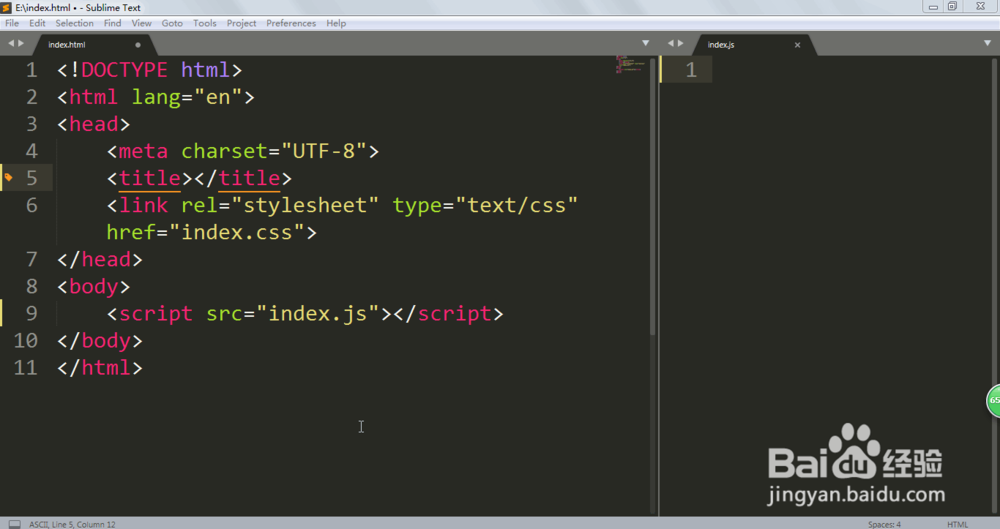
Task: Click line number 9 in gutter
Action: [x=31, y=313]
